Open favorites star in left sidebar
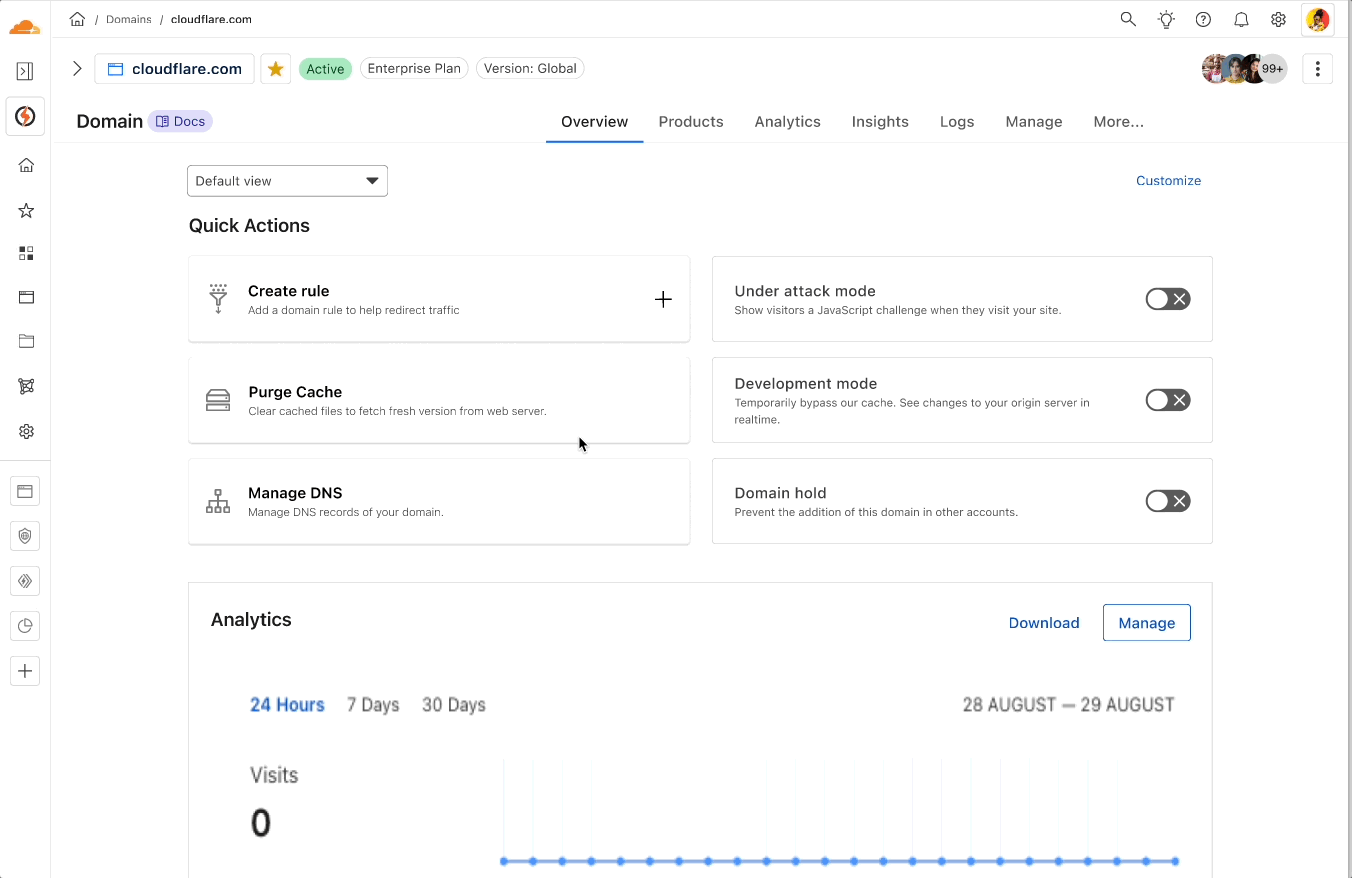 27,210
